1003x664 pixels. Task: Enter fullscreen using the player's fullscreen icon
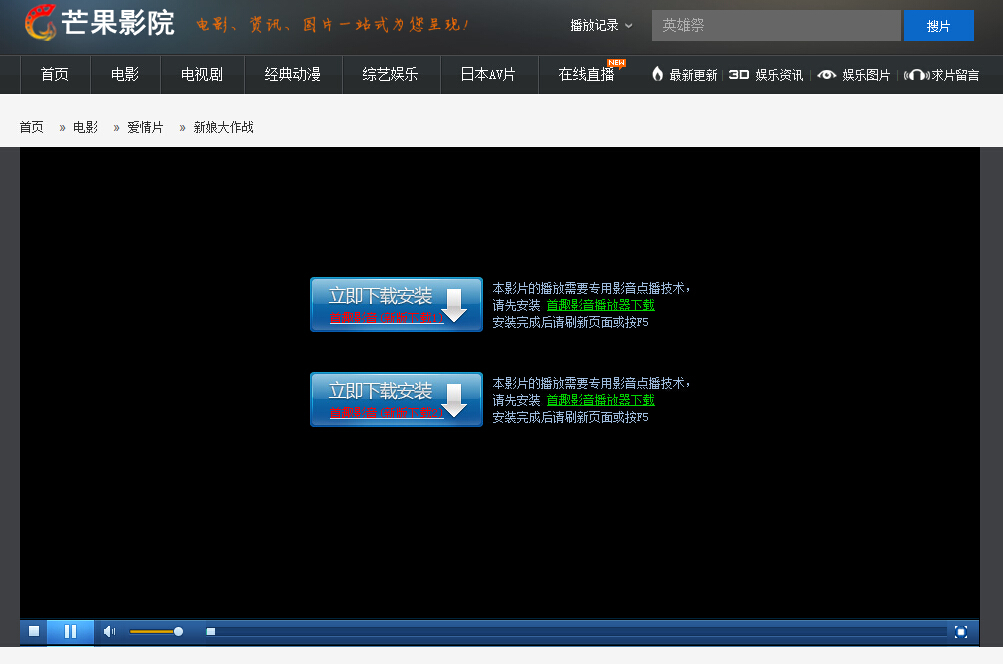[x=959, y=631]
